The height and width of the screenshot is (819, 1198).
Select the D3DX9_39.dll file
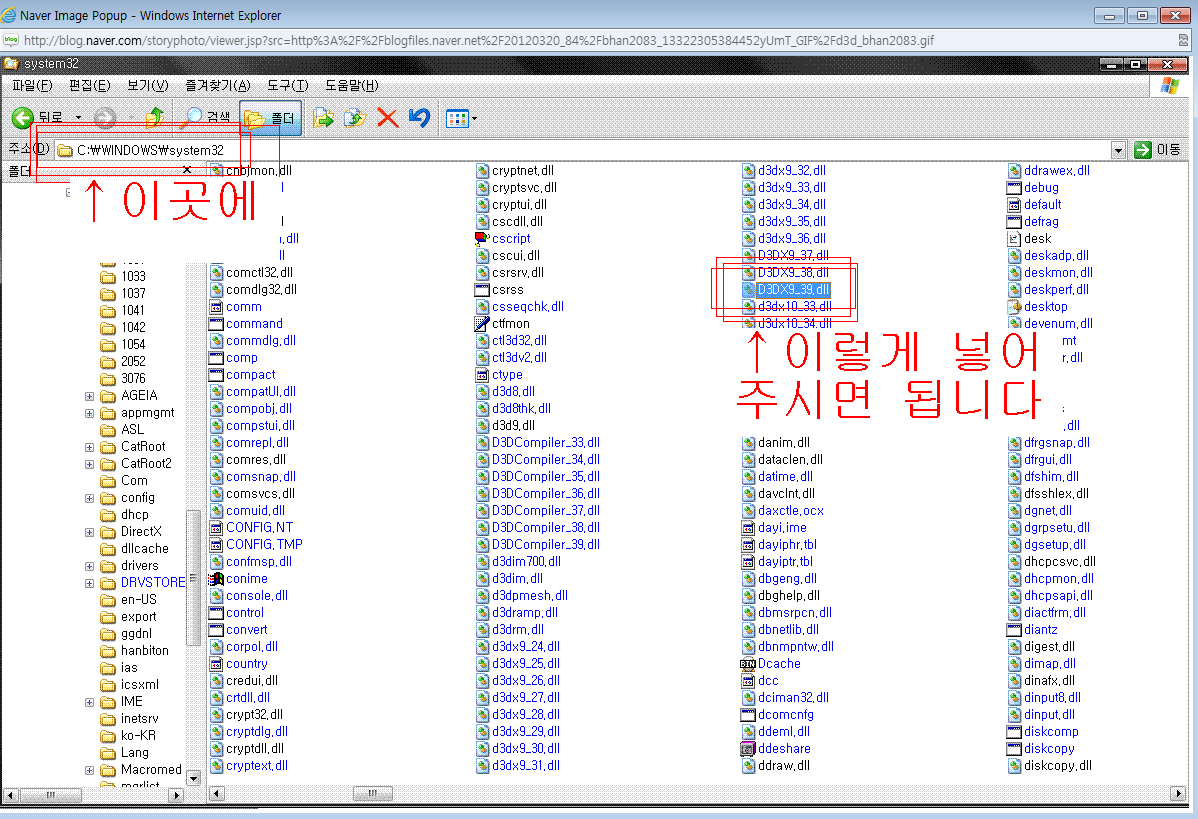[793, 289]
